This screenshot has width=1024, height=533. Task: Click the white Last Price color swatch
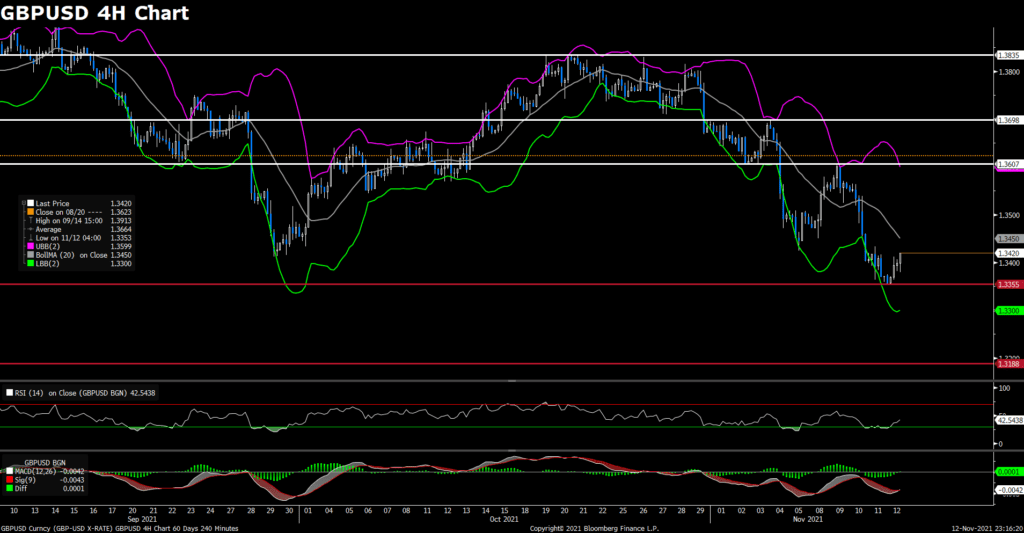pyautogui.click(x=30, y=204)
